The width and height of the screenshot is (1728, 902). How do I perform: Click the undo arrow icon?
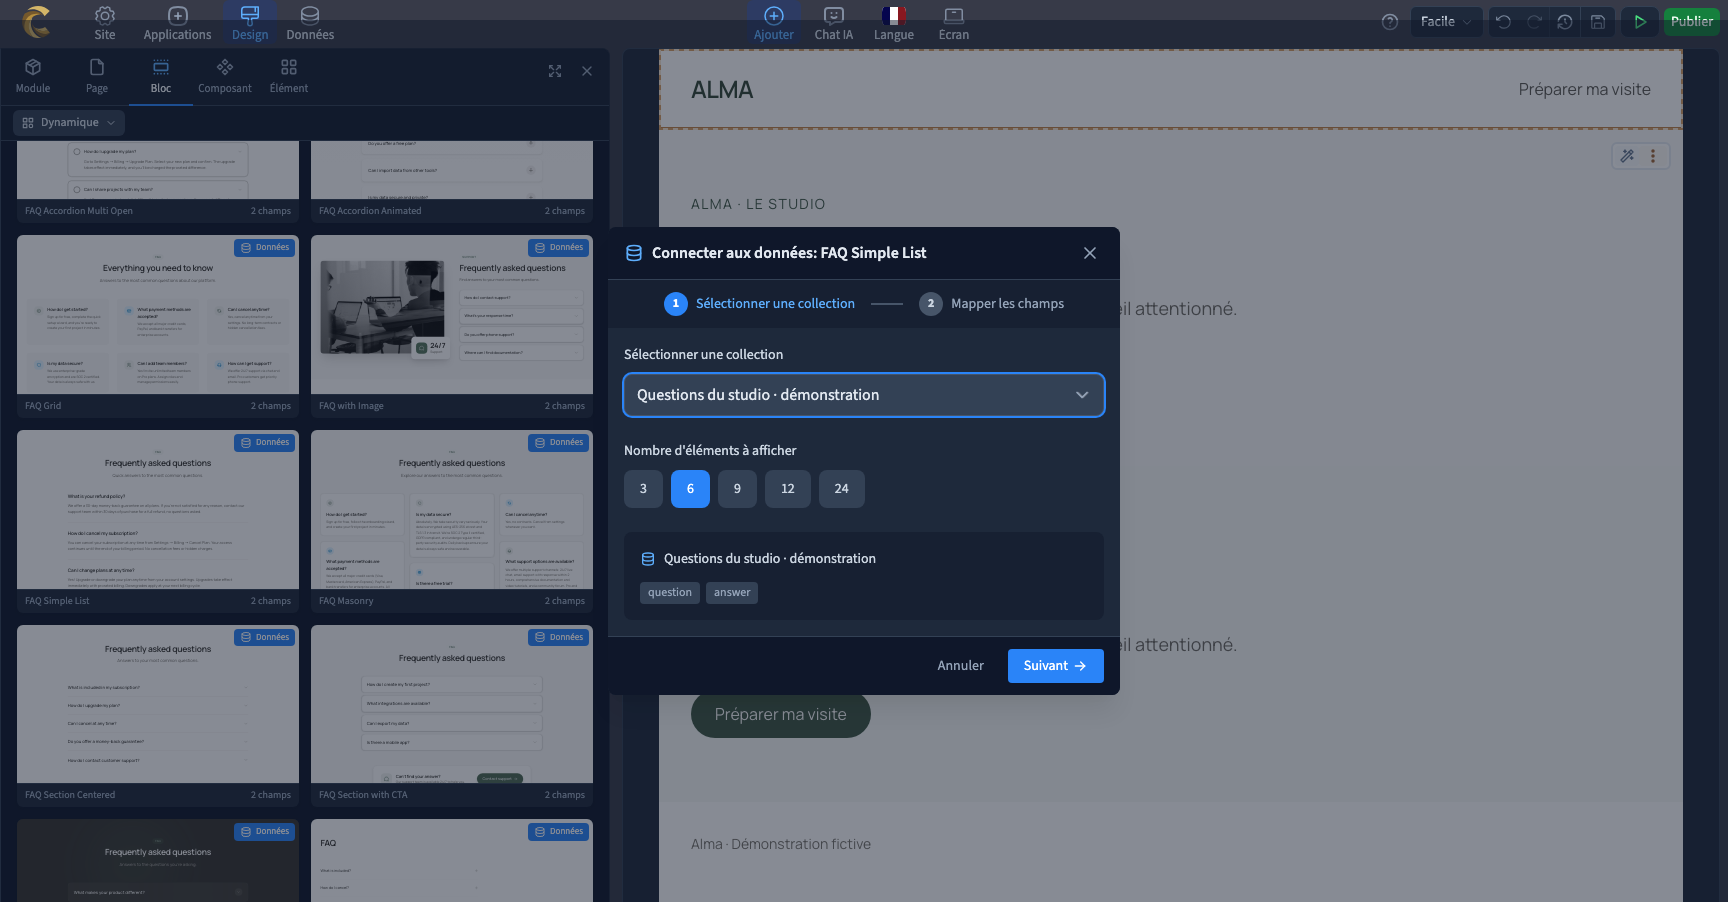click(x=1503, y=22)
